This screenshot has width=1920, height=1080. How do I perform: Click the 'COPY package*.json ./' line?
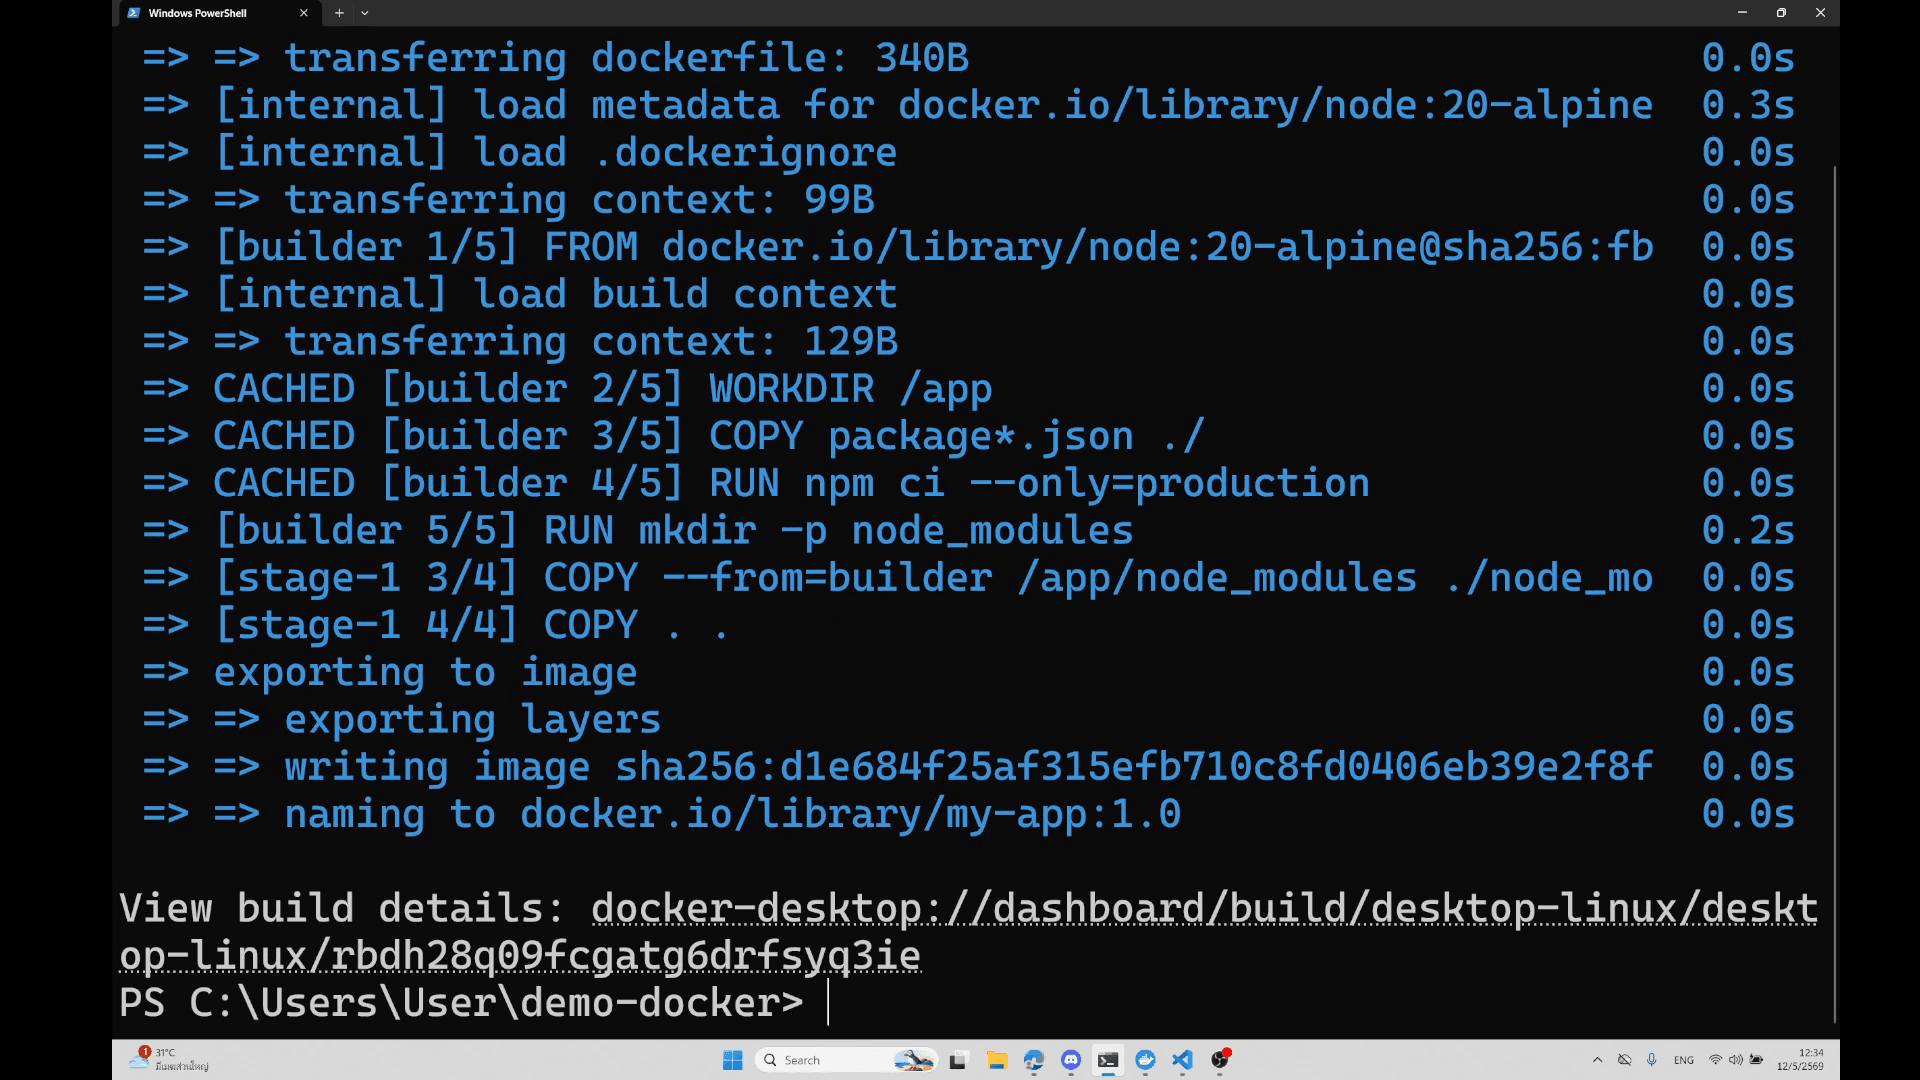[x=673, y=437]
